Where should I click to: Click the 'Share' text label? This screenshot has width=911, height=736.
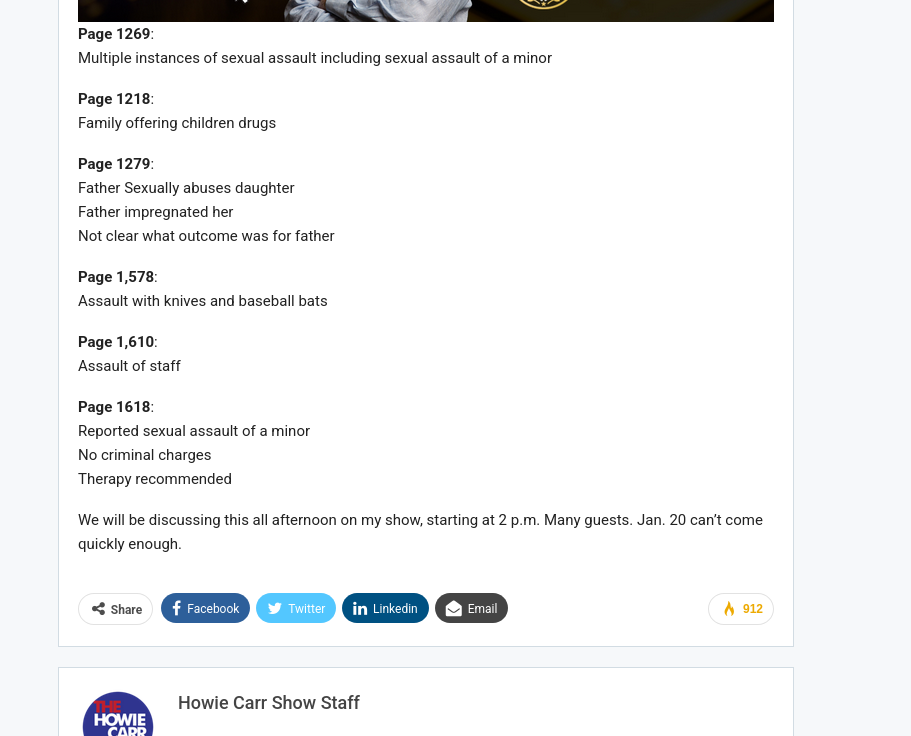coord(126,609)
